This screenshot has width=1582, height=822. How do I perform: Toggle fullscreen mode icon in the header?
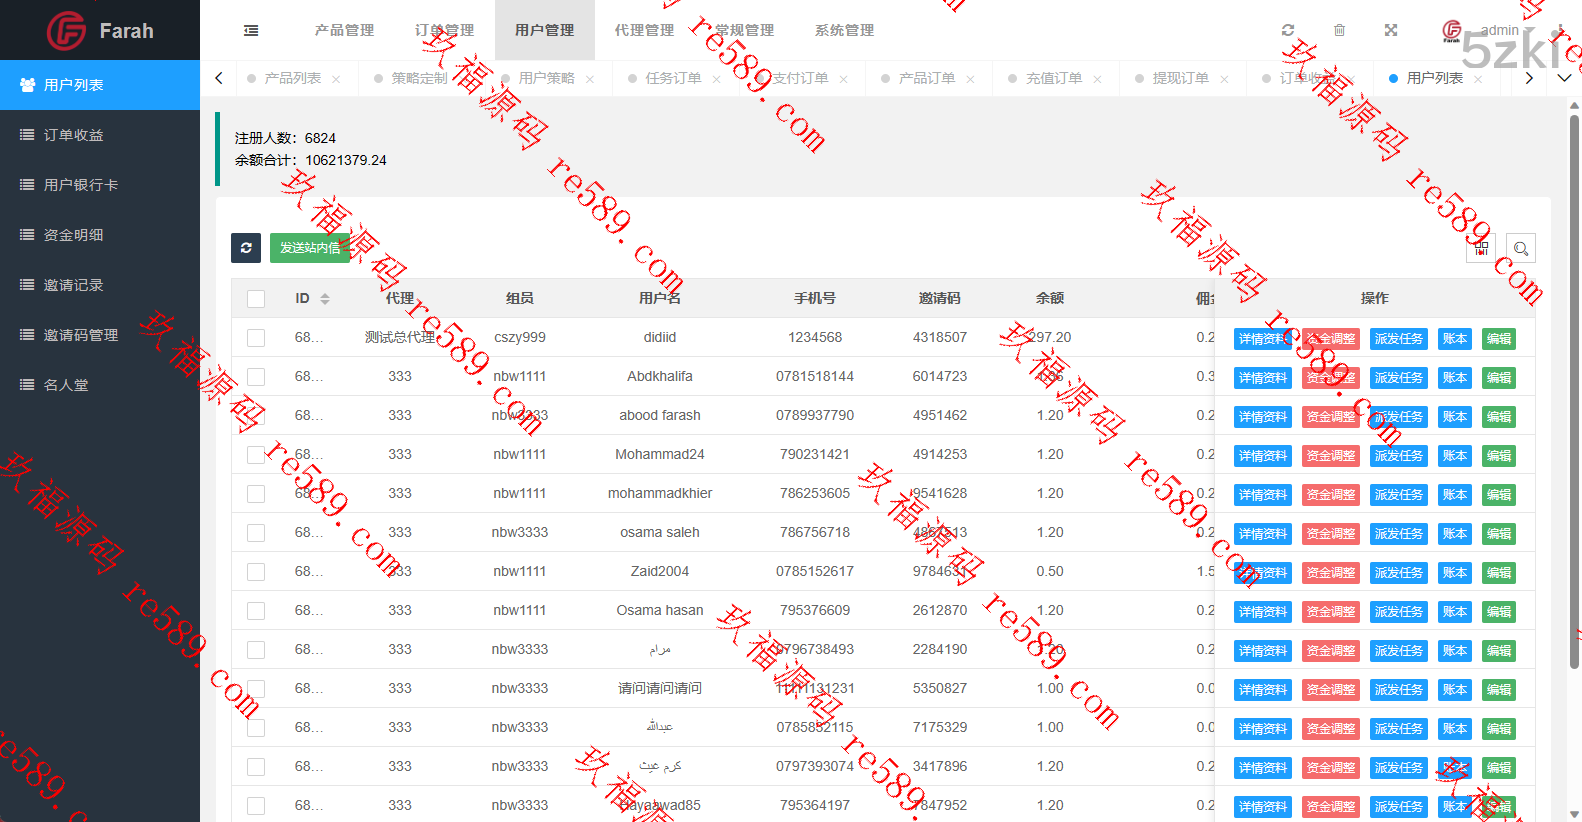pos(1391,30)
